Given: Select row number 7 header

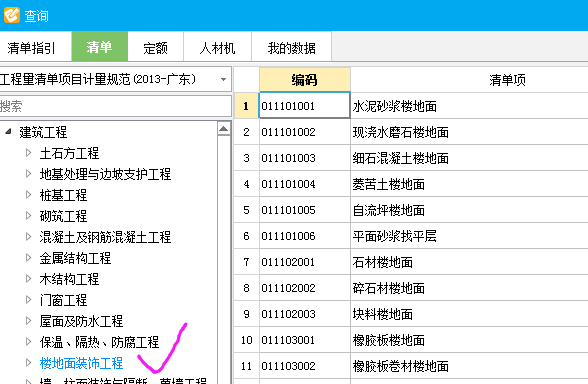Looking at the screenshot, I should click(246, 262).
